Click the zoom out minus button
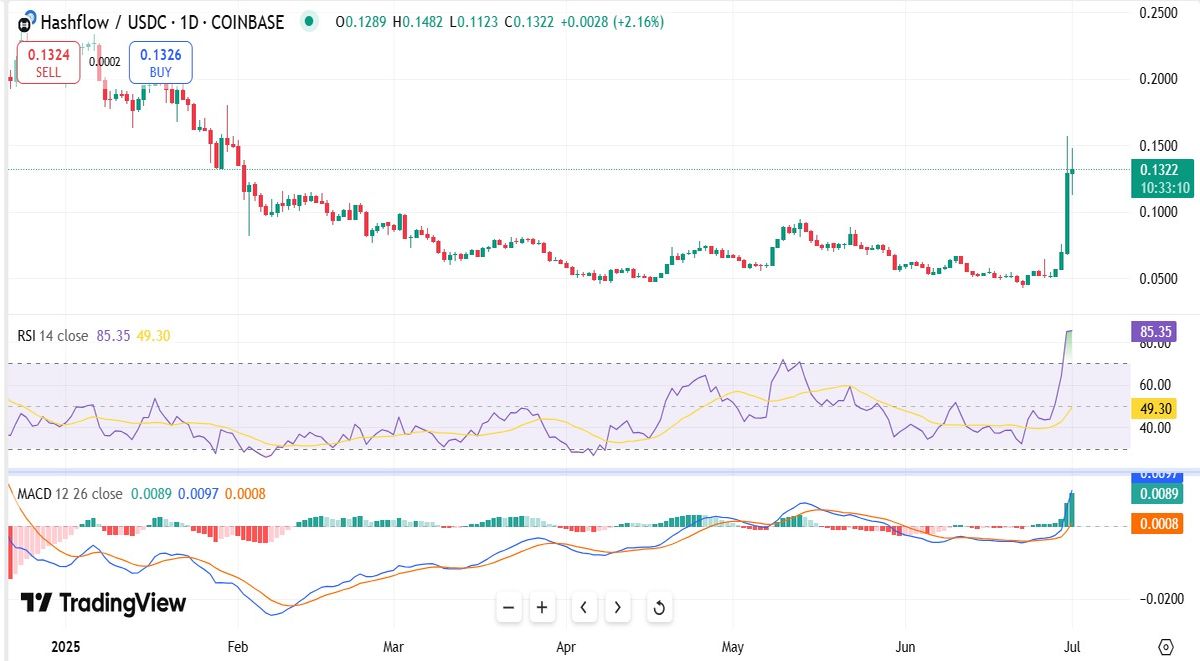Viewport: 1200px width, 661px height. click(x=509, y=607)
